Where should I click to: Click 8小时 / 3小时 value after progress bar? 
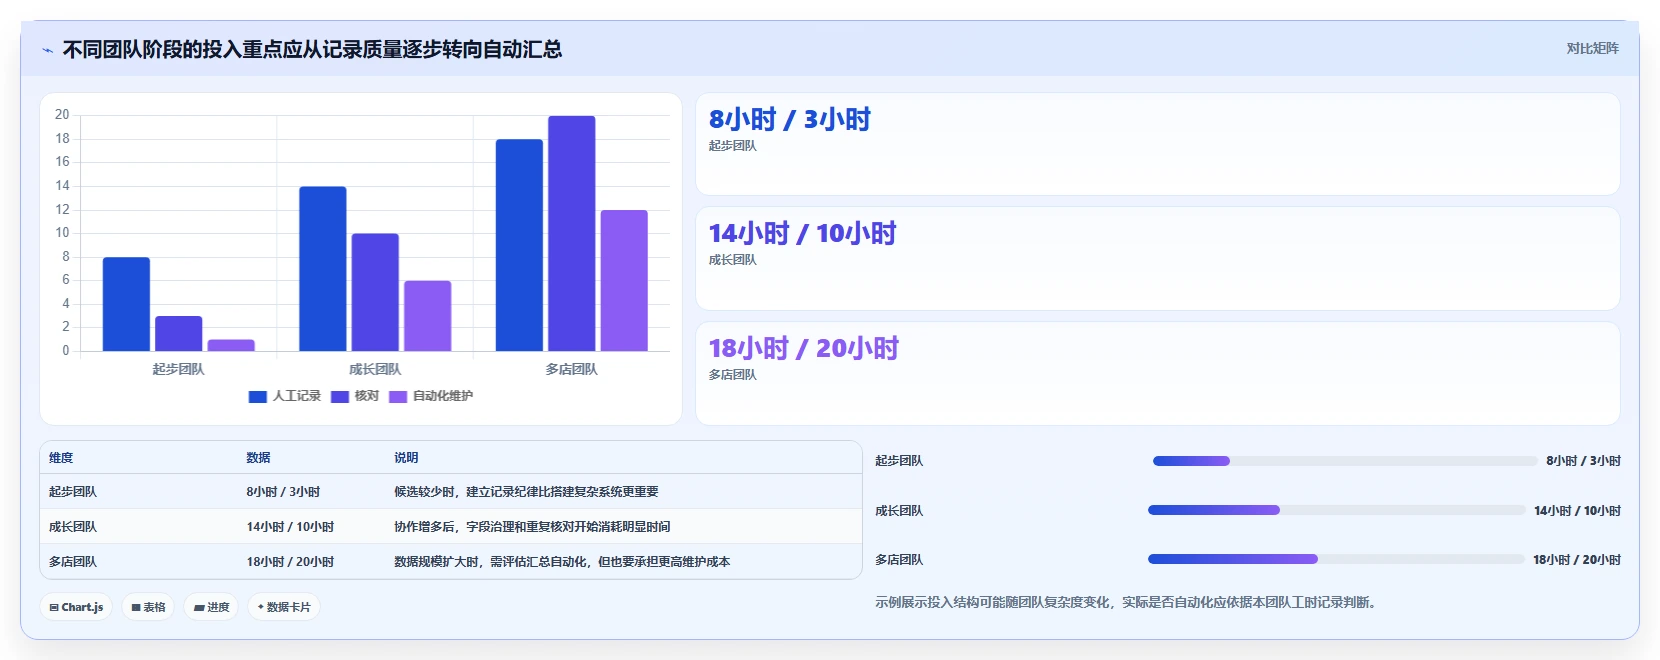[x=1583, y=461]
